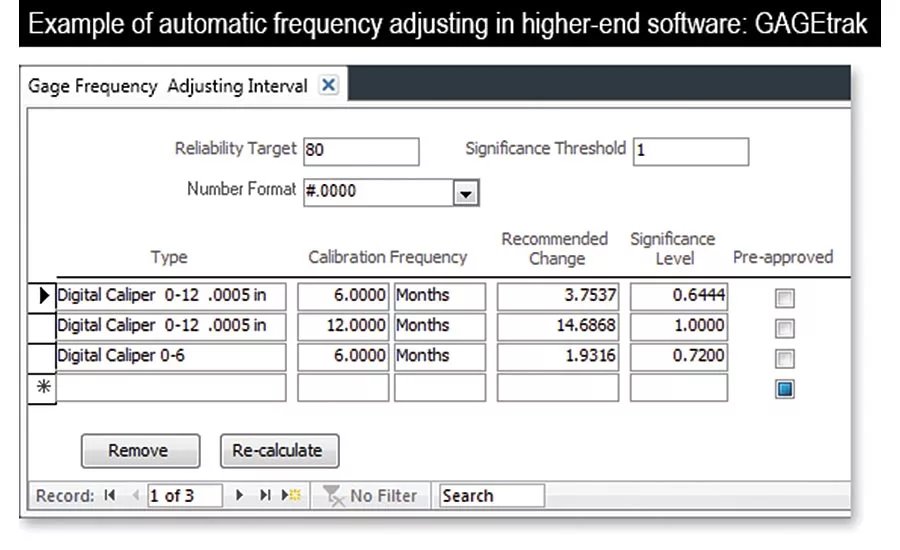Tick Pre-approved for the 14.6868 row
Image resolution: width=900 pixels, height=550 pixels.
tap(785, 328)
